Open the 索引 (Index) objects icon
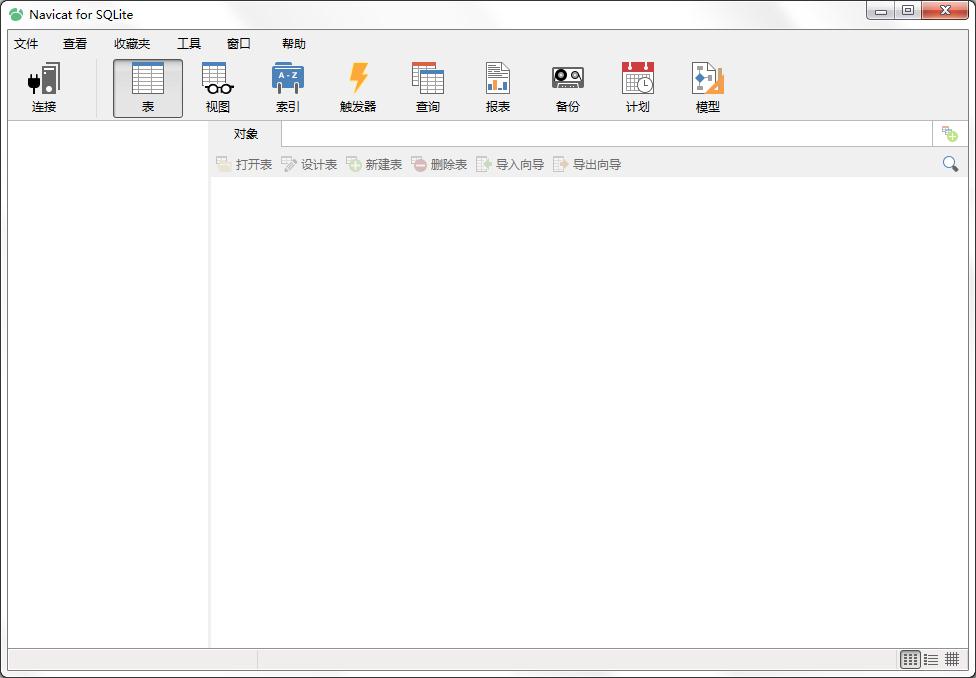The width and height of the screenshot is (976, 678). tap(288, 87)
